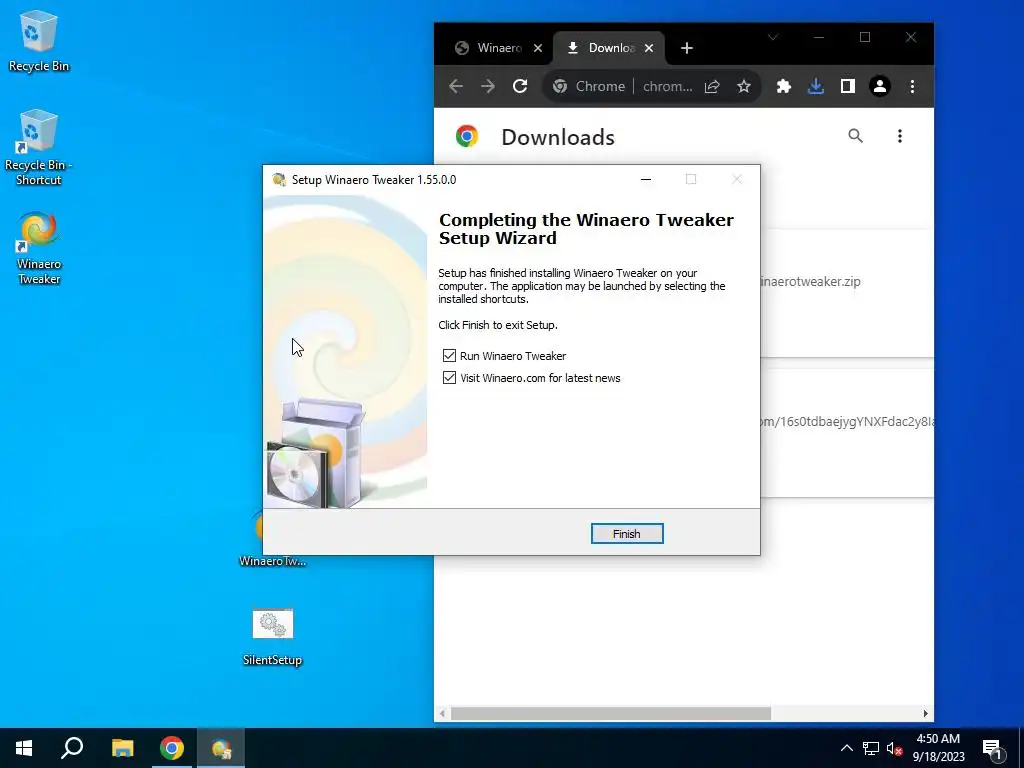The image size is (1024, 768).
Task: Close the Downloads tab in Chrome
Action: click(x=648, y=48)
